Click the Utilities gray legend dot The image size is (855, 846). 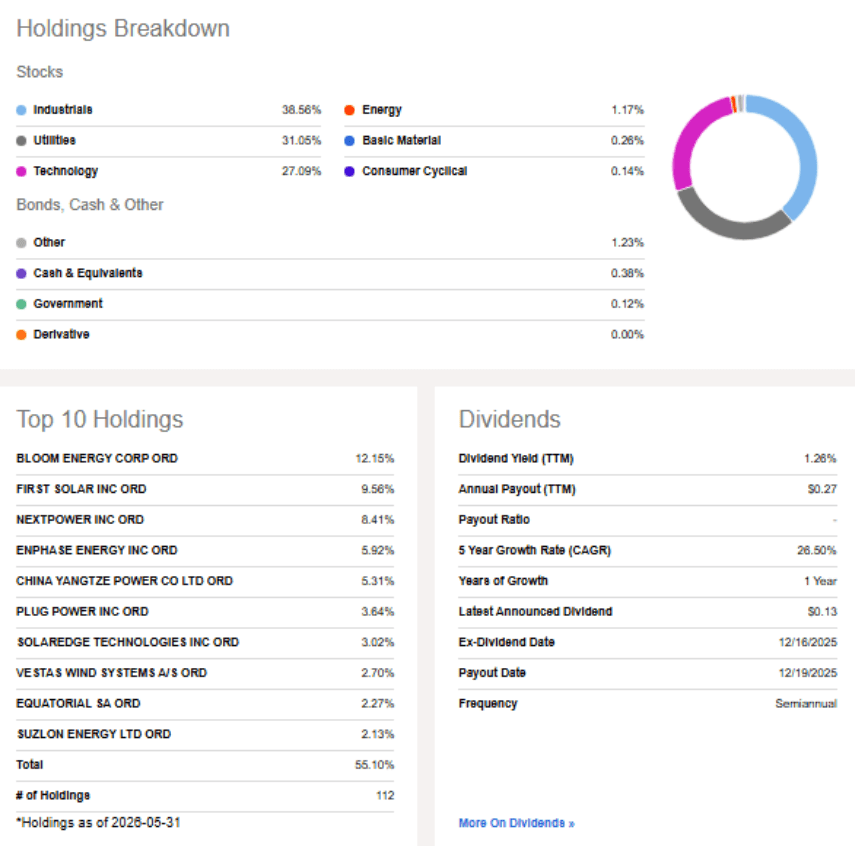pyautogui.click(x=21, y=141)
